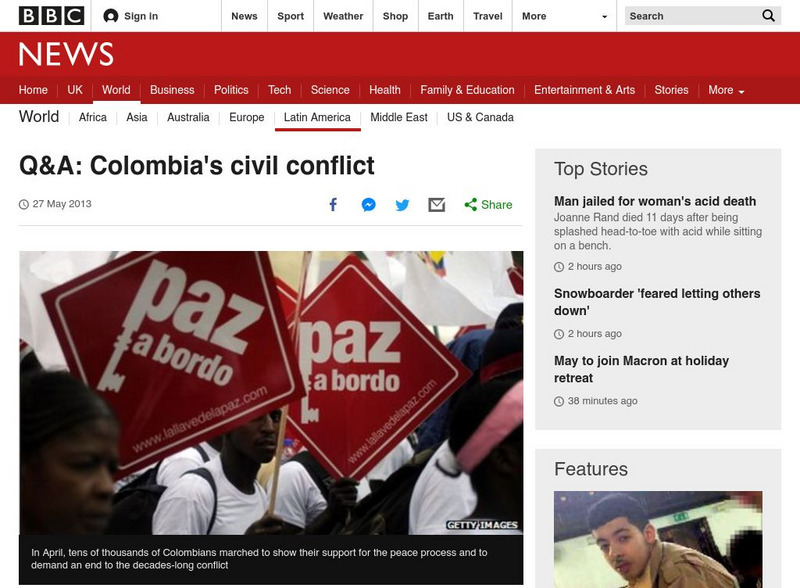Share article on Facebook
The height and width of the screenshot is (588, 800).
click(x=333, y=205)
